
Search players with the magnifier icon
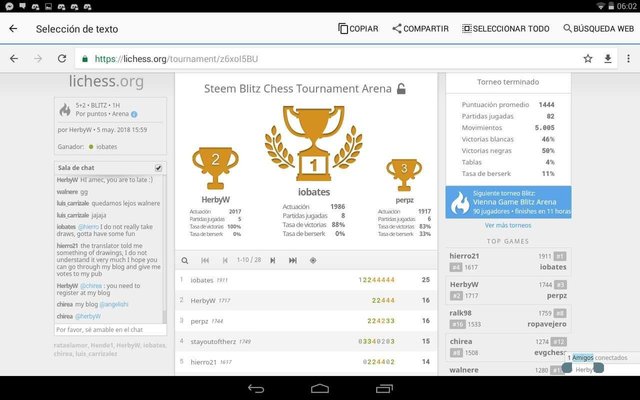pos(184,260)
